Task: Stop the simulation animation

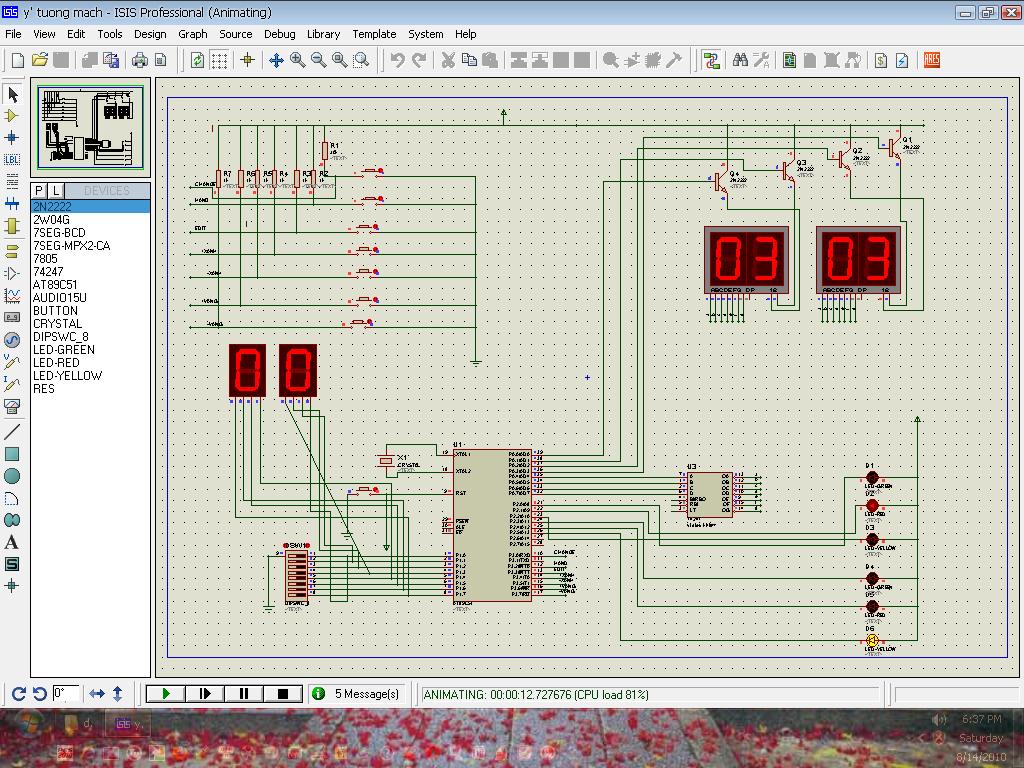Action: [x=282, y=693]
